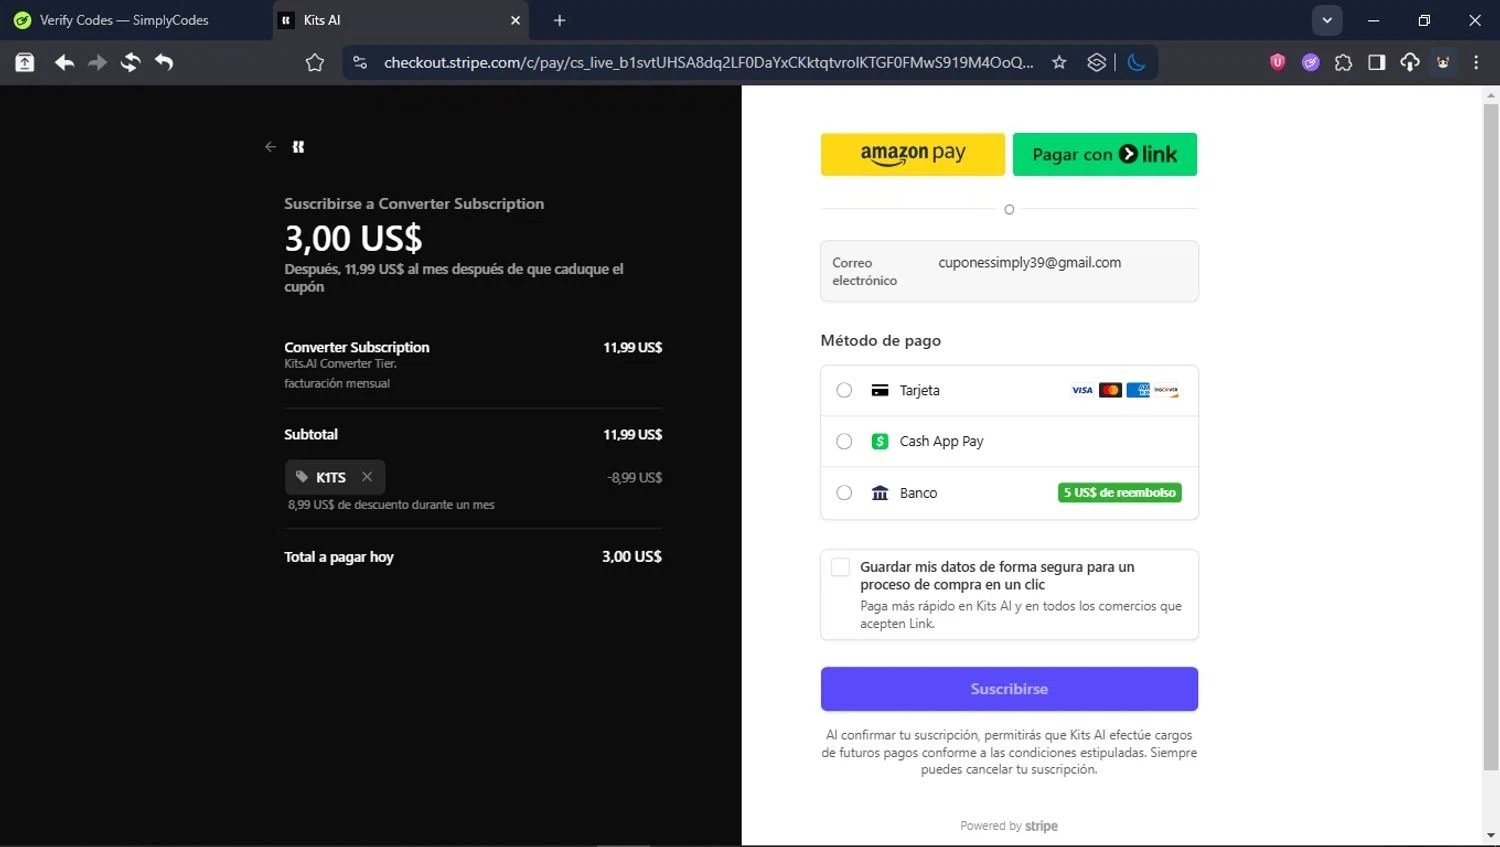Toggle the side panel icon
The image size is (1500, 847).
(x=1376, y=62)
